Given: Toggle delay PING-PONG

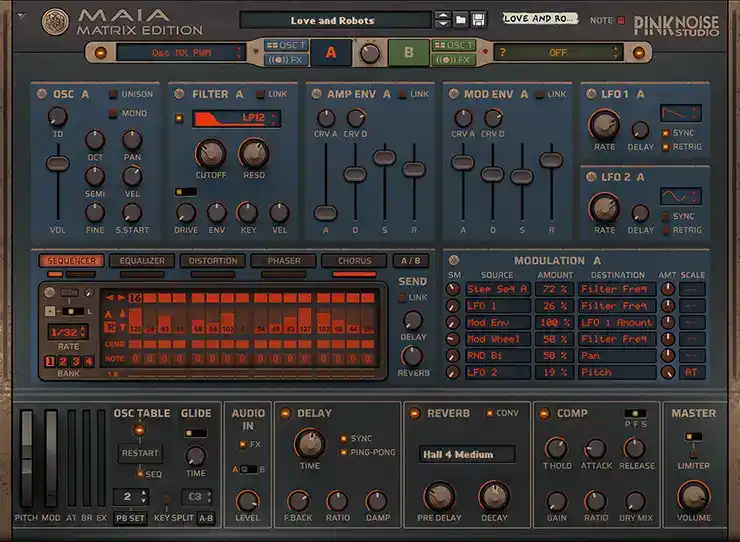Looking at the screenshot, I should tap(344, 453).
